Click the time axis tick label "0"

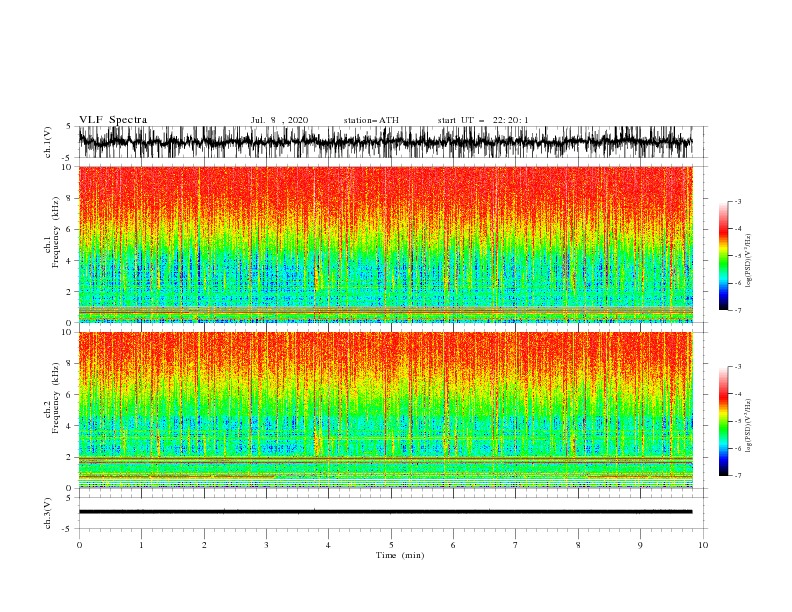tap(79, 545)
